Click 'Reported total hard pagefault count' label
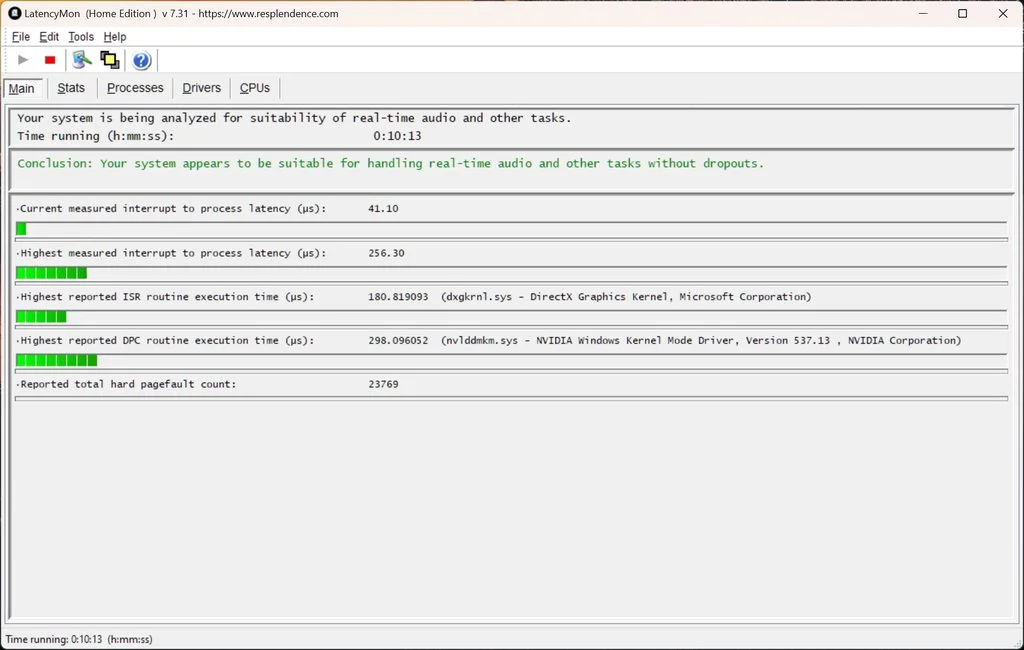This screenshot has height=650, width=1024. pos(128,384)
